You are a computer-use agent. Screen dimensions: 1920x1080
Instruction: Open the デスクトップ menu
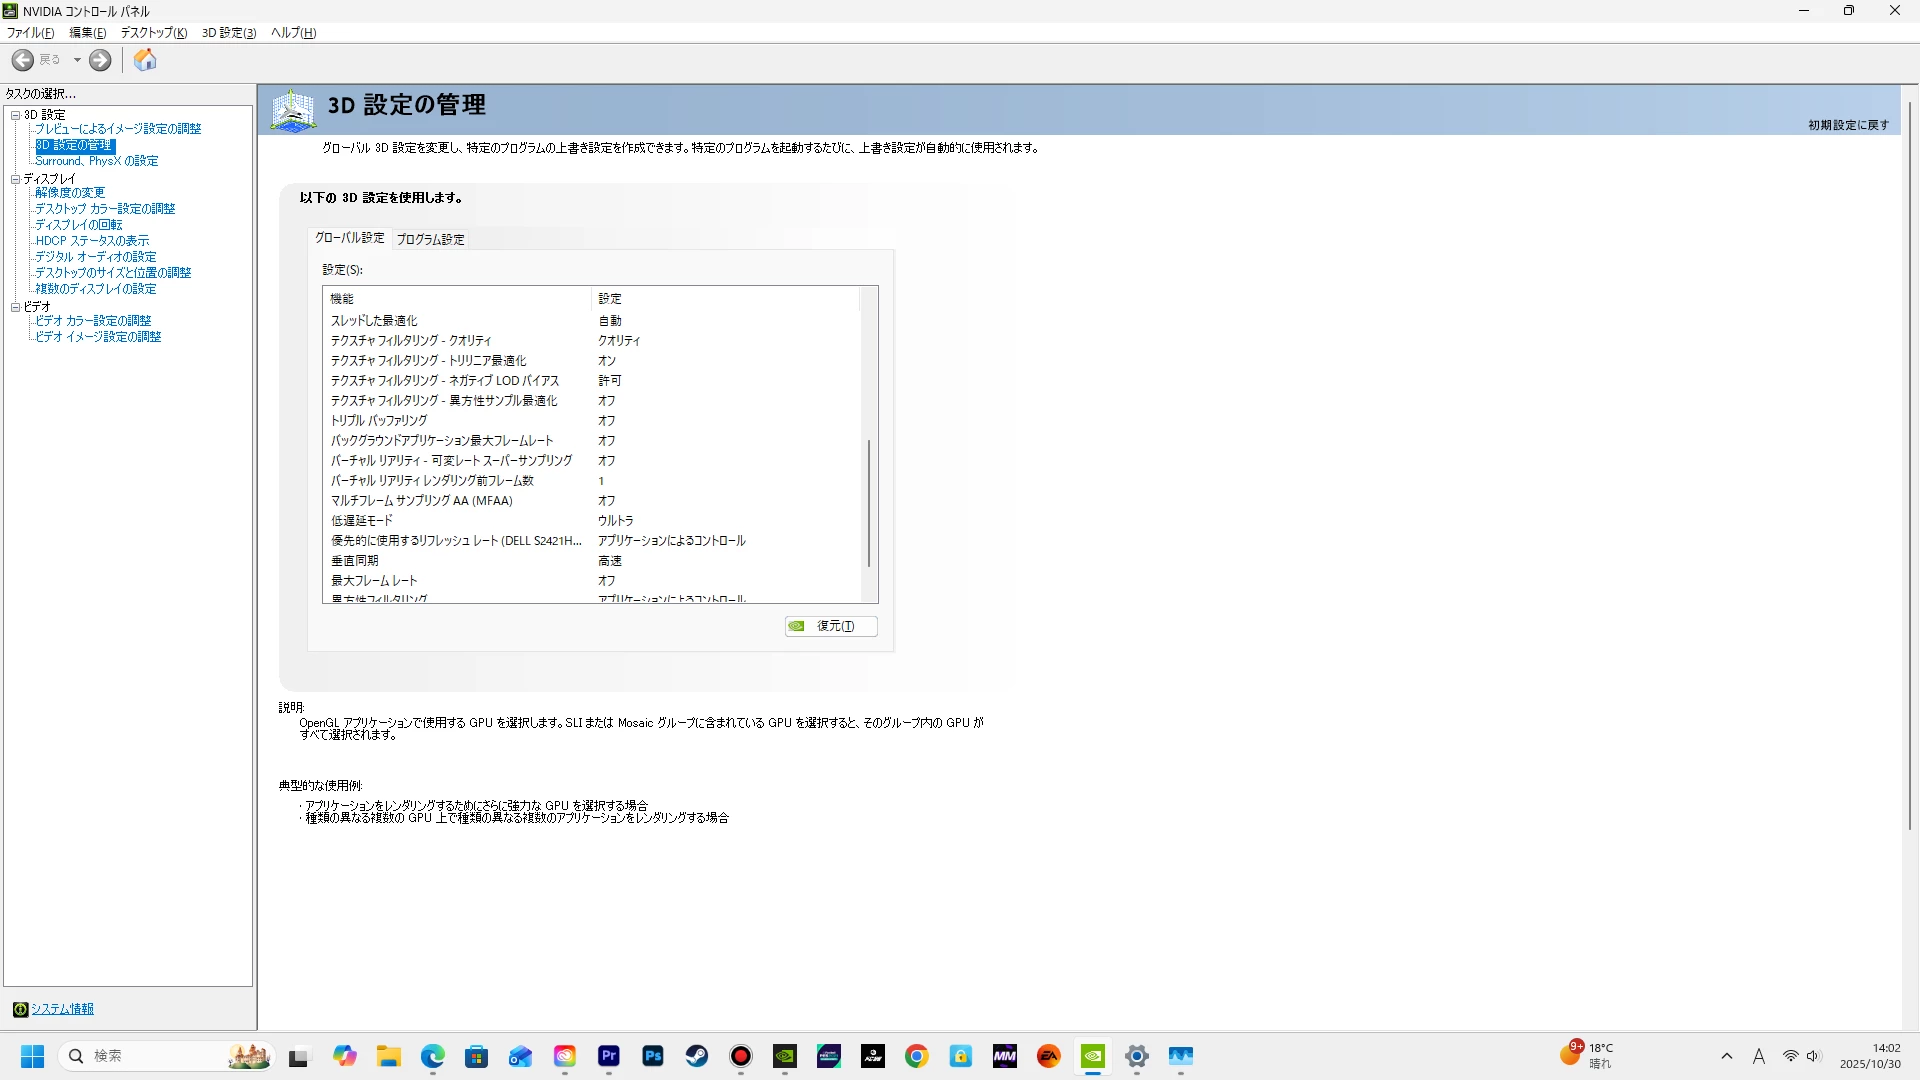pyautogui.click(x=153, y=33)
